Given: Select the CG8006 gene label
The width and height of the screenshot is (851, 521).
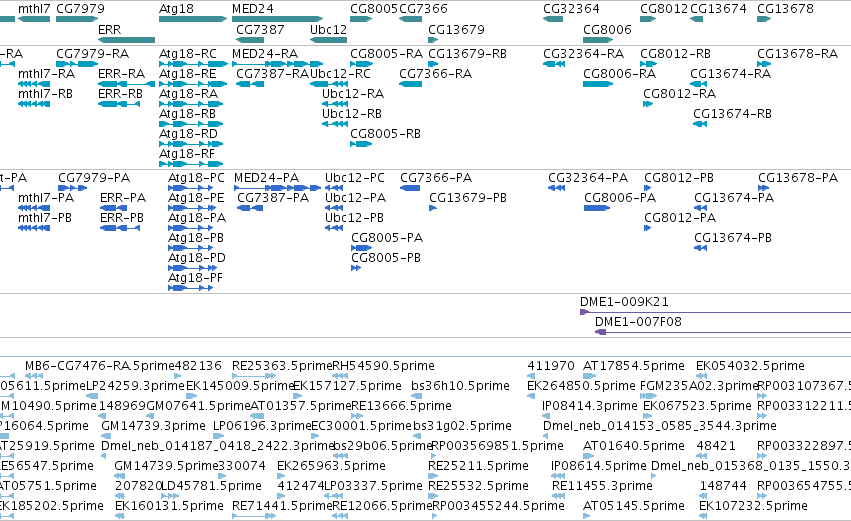Looking at the screenshot, I should click(x=607, y=29).
